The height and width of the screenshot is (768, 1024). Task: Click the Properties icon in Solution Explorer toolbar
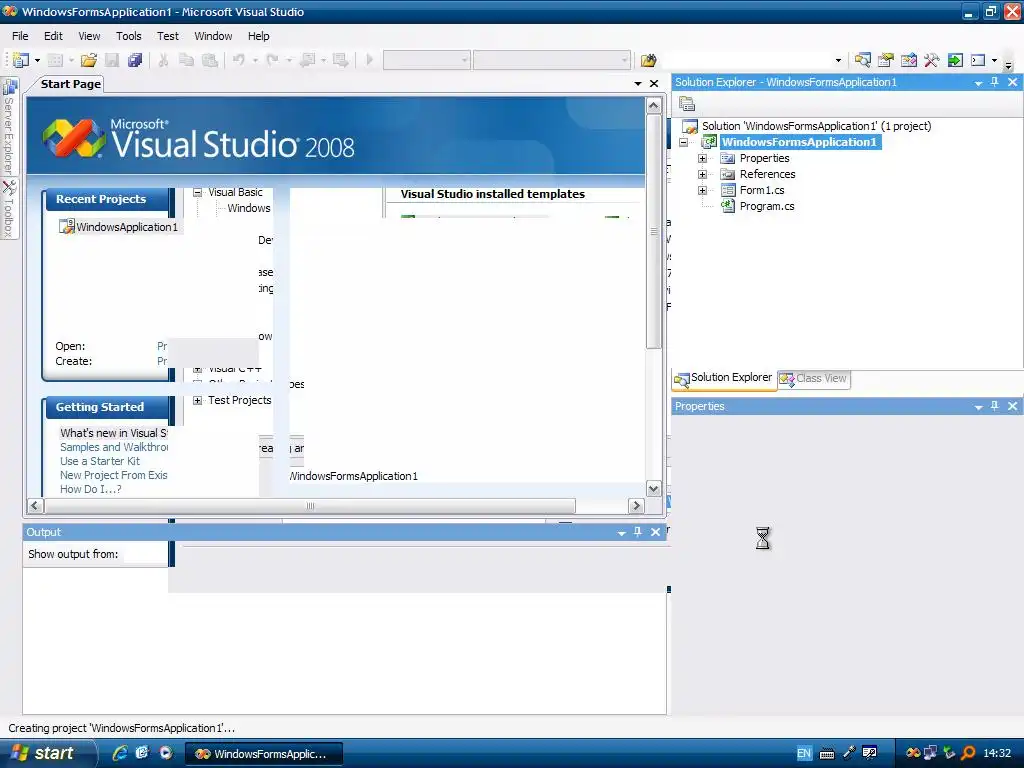click(687, 104)
